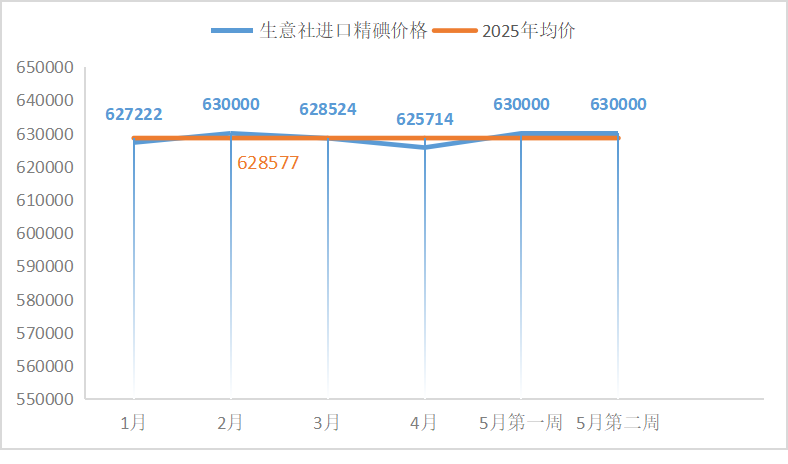Click y-axis value 600000
The height and width of the screenshot is (464, 788).
45,233
